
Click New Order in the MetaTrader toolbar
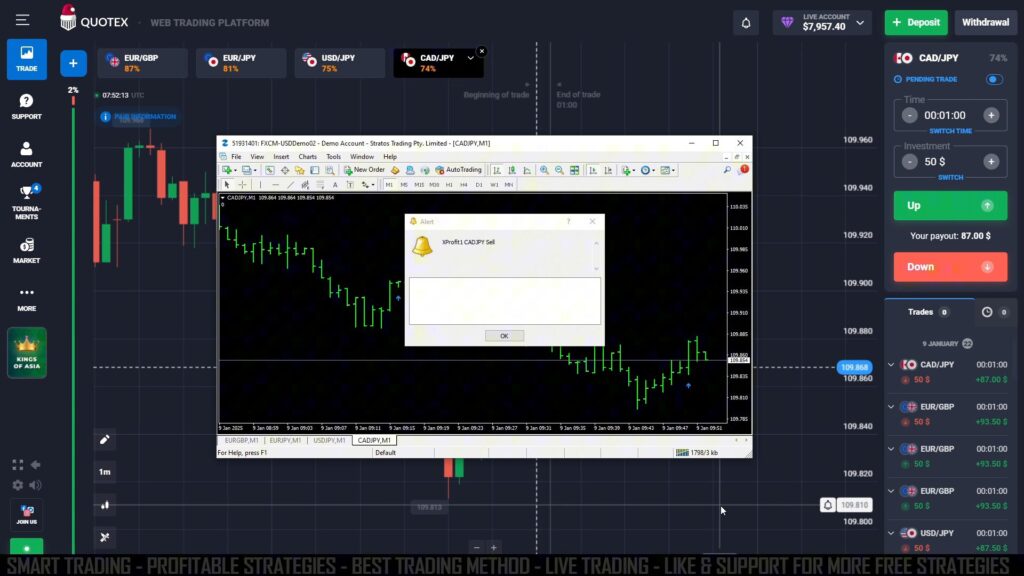click(364, 170)
